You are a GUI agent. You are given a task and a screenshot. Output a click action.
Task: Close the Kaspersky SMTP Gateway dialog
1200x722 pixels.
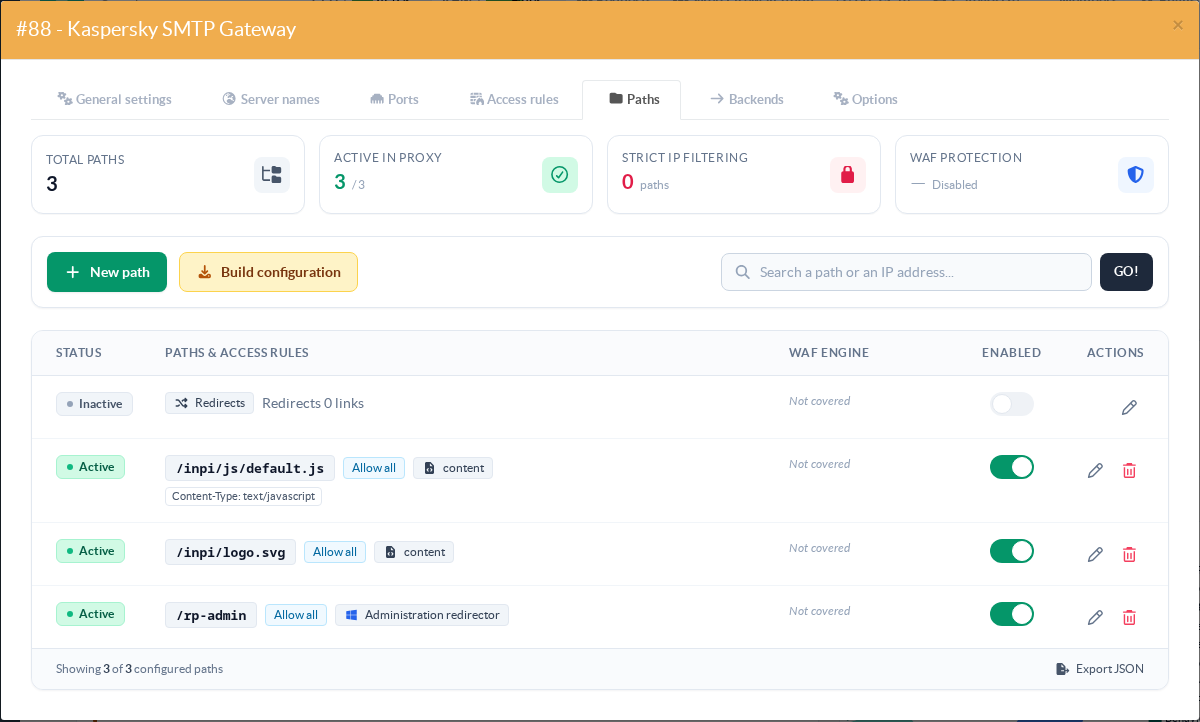point(1178,25)
